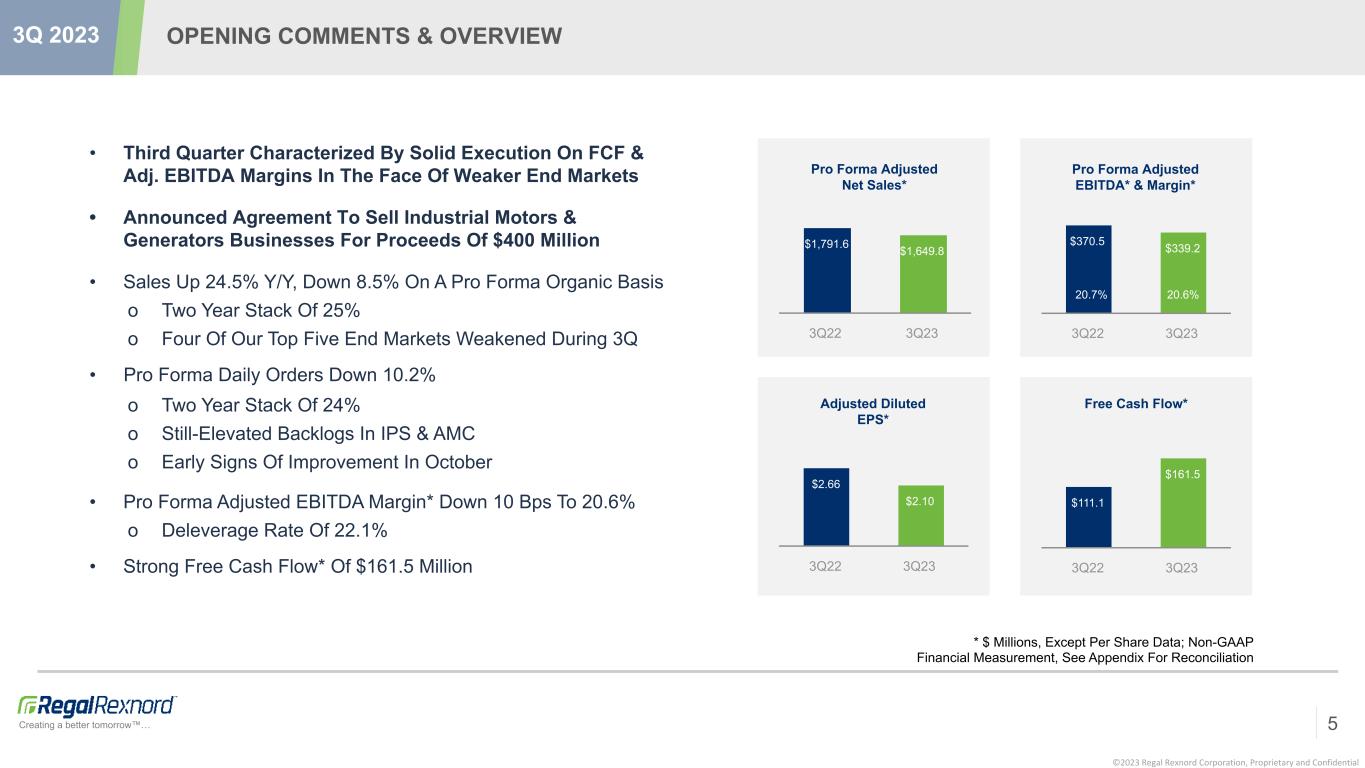The width and height of the screenshot is (1365, 768).
Task: Click the Early Signs Of Improvement In October line
Action: tap(326, 462)
